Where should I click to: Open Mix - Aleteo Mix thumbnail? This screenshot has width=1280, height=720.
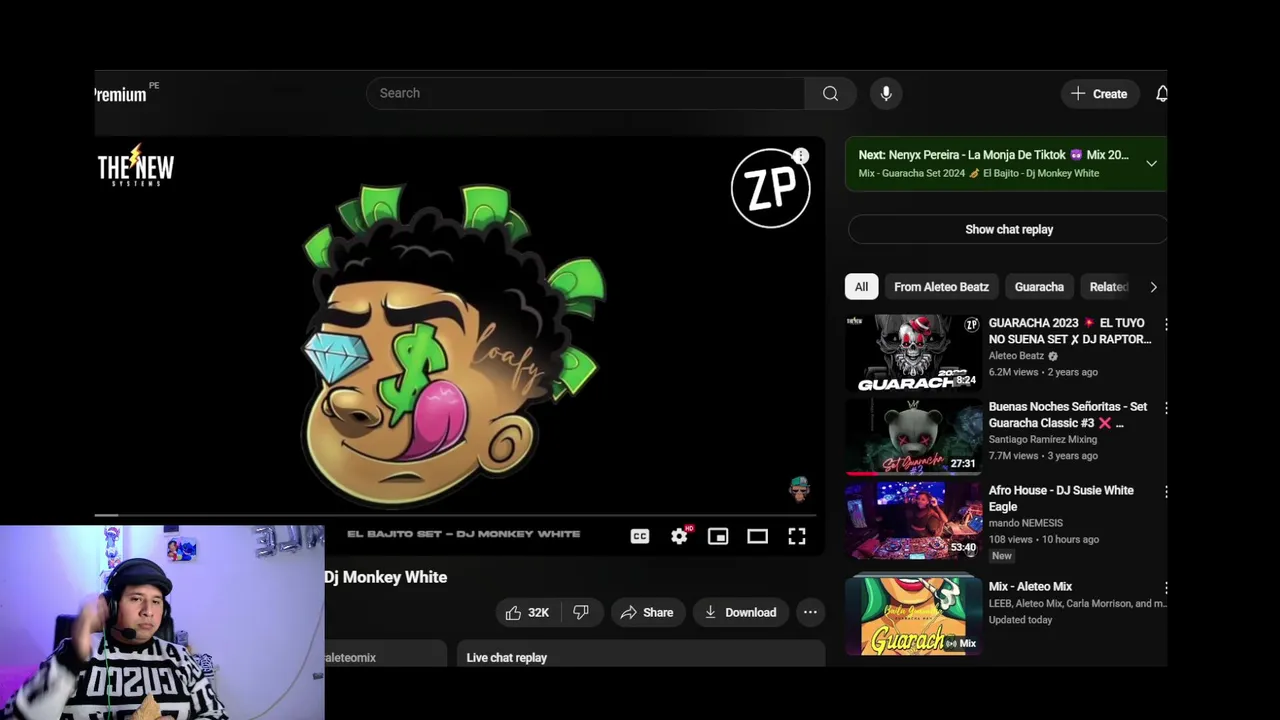[x=914, y=615]
